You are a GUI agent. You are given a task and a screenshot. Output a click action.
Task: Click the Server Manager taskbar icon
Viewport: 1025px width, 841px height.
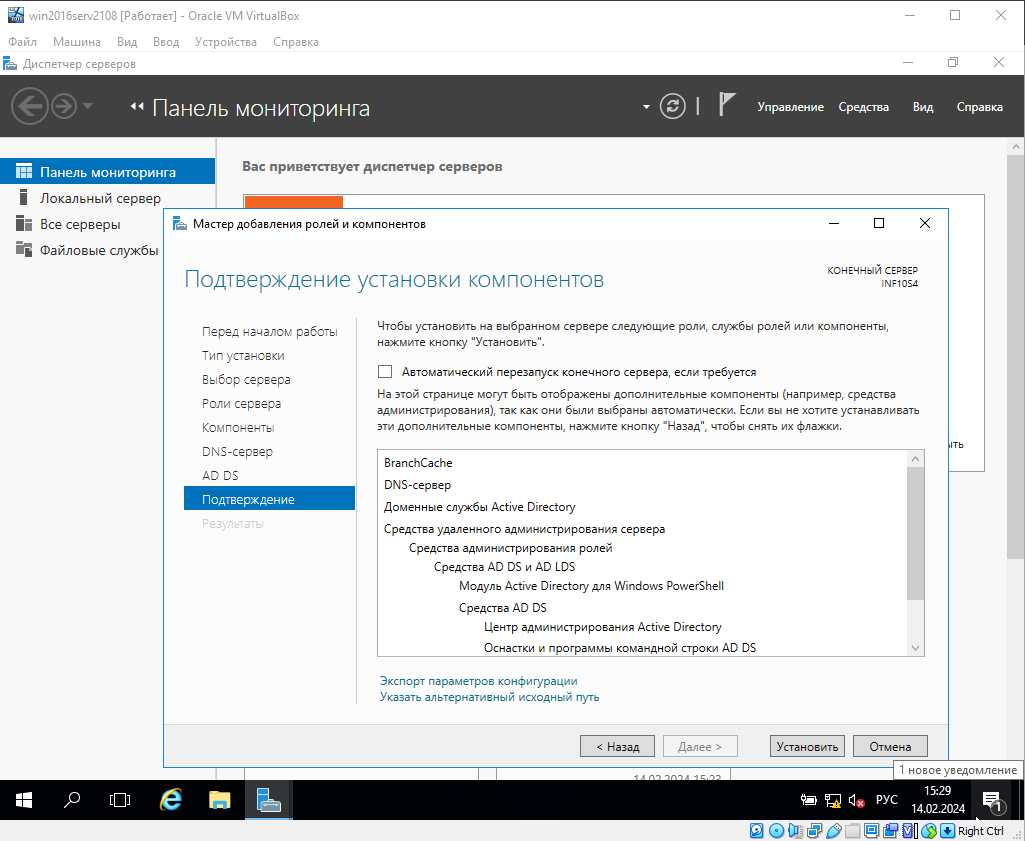pos(268,800)
